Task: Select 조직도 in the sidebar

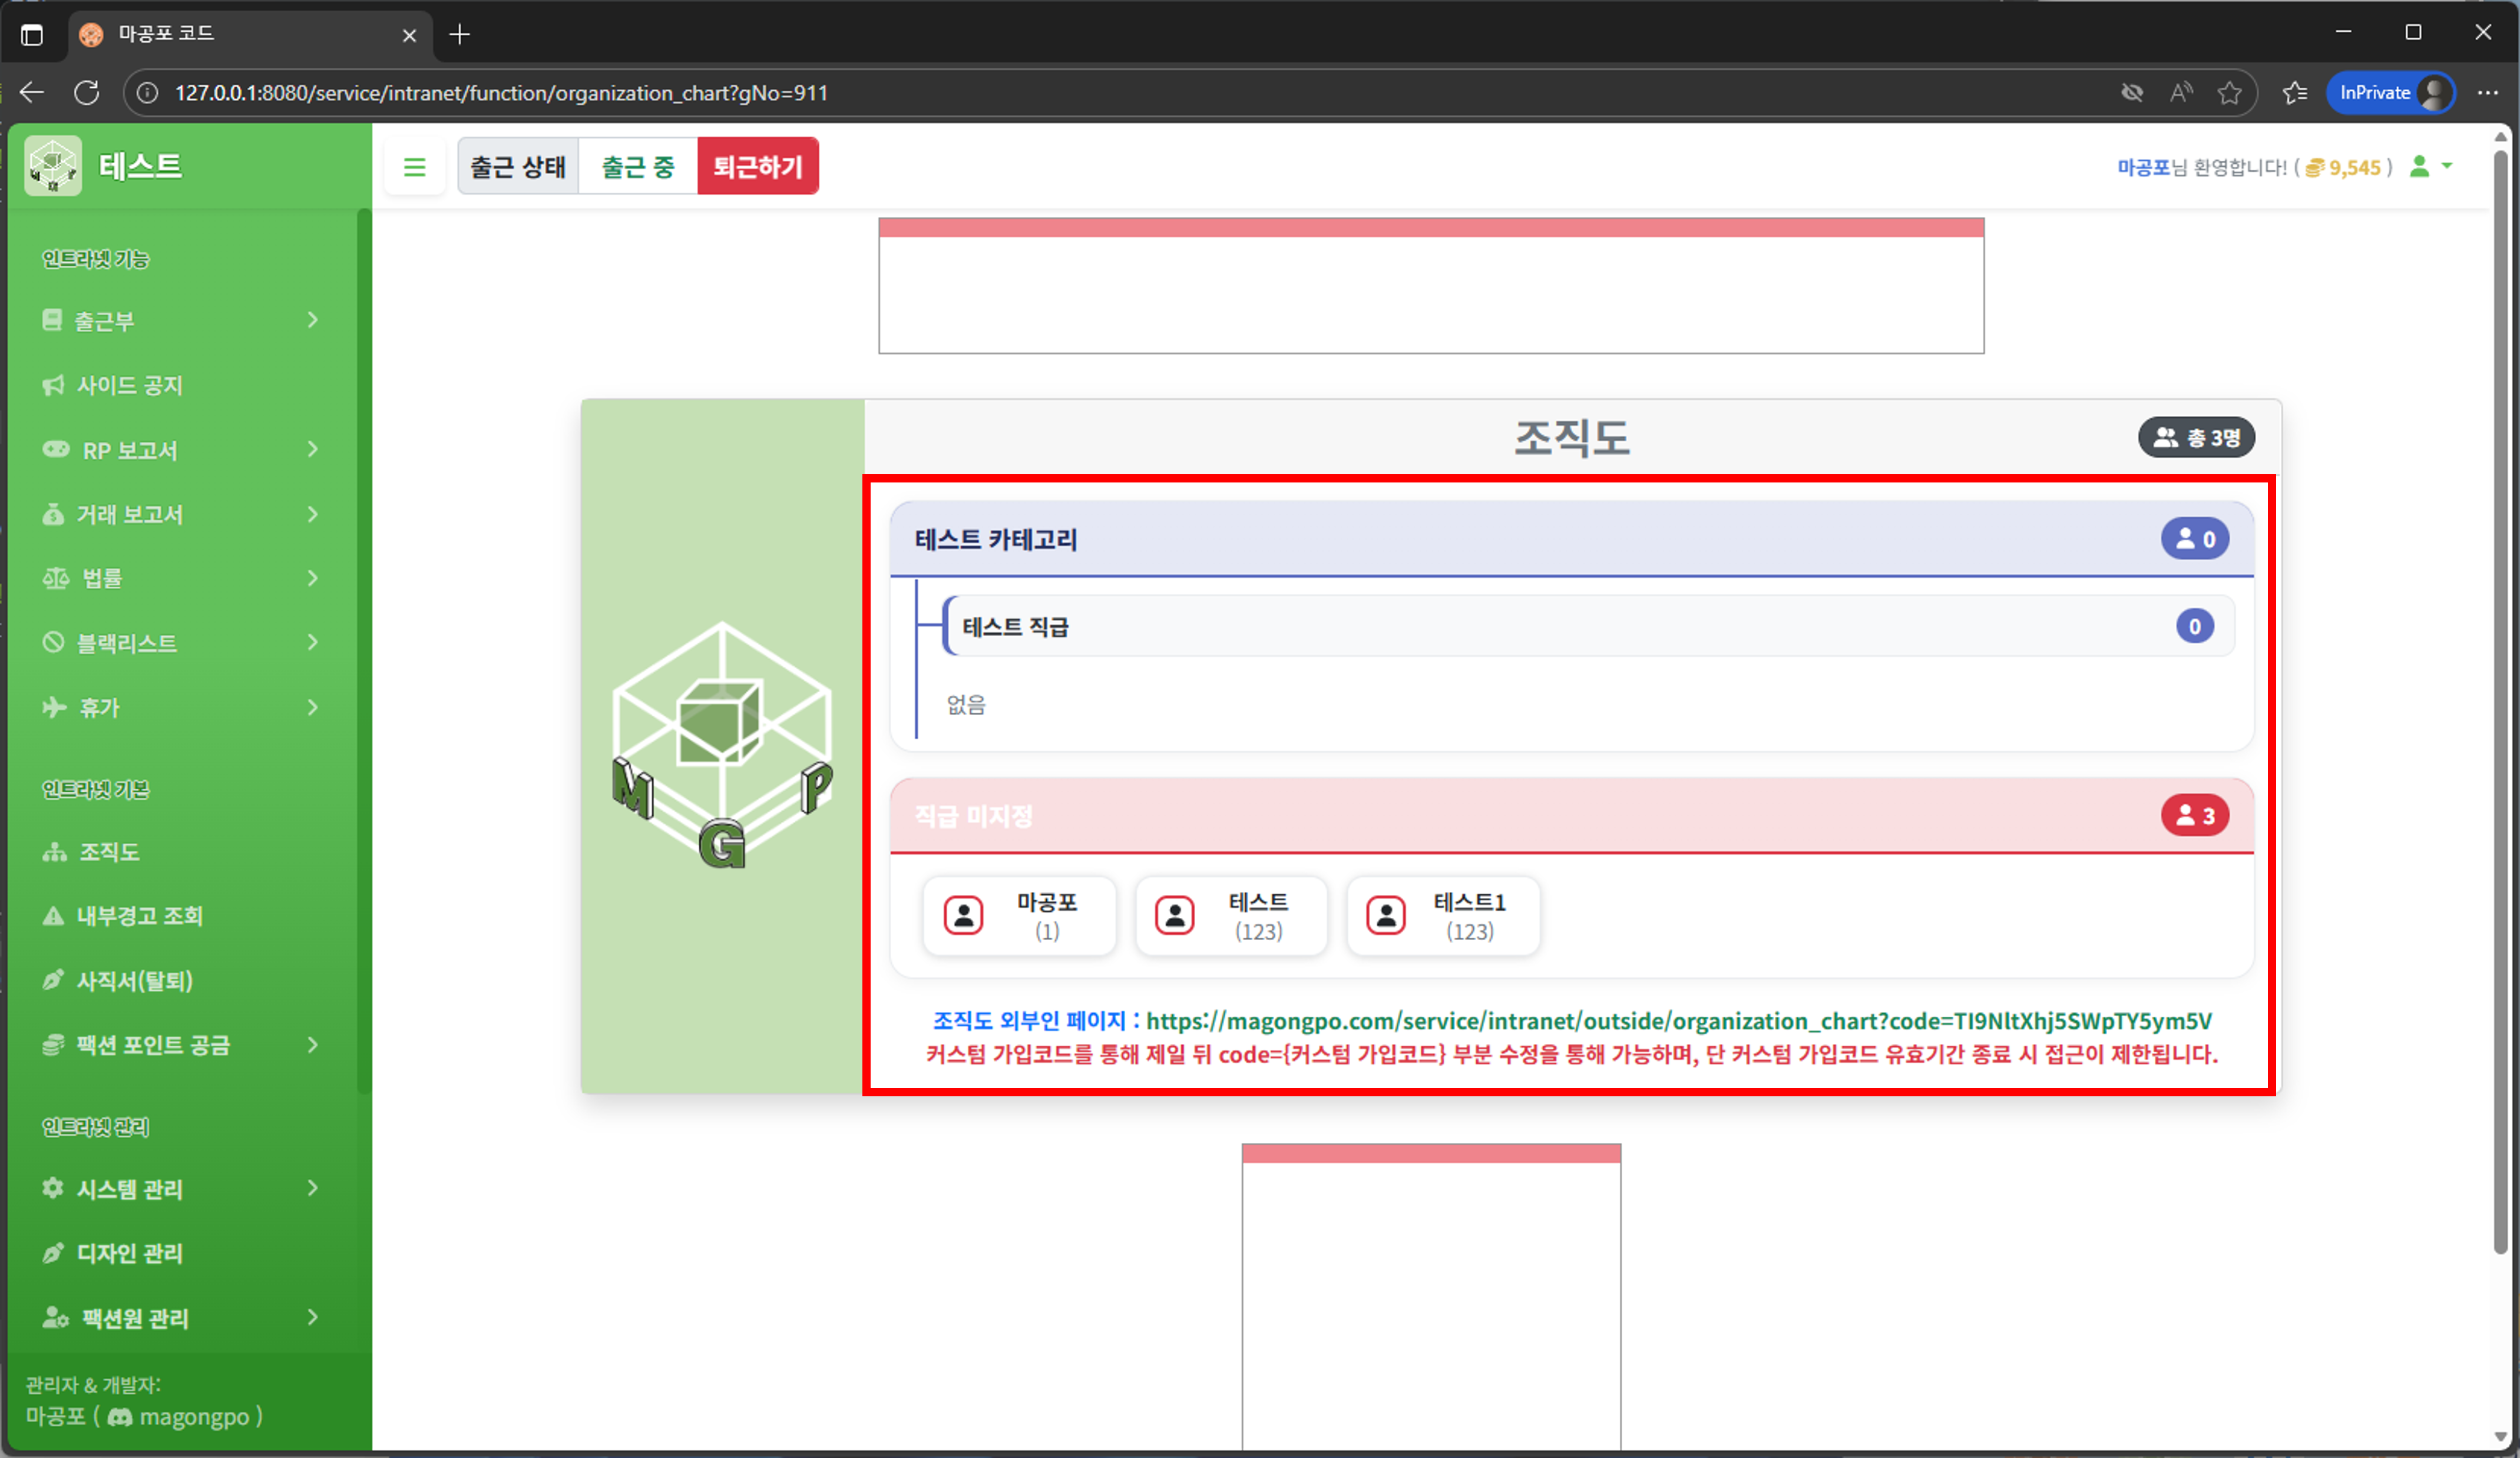Action: 108,852
